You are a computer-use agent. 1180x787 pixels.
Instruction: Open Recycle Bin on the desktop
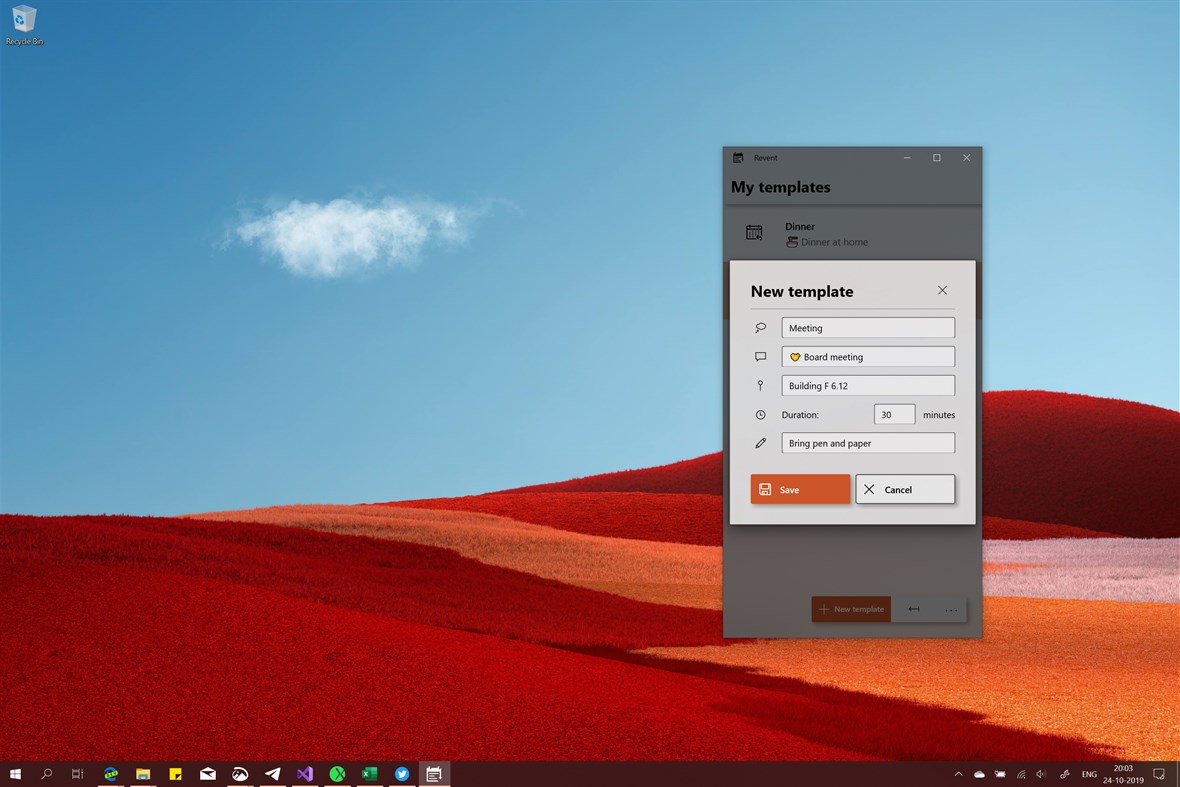[x=24, y=25]
